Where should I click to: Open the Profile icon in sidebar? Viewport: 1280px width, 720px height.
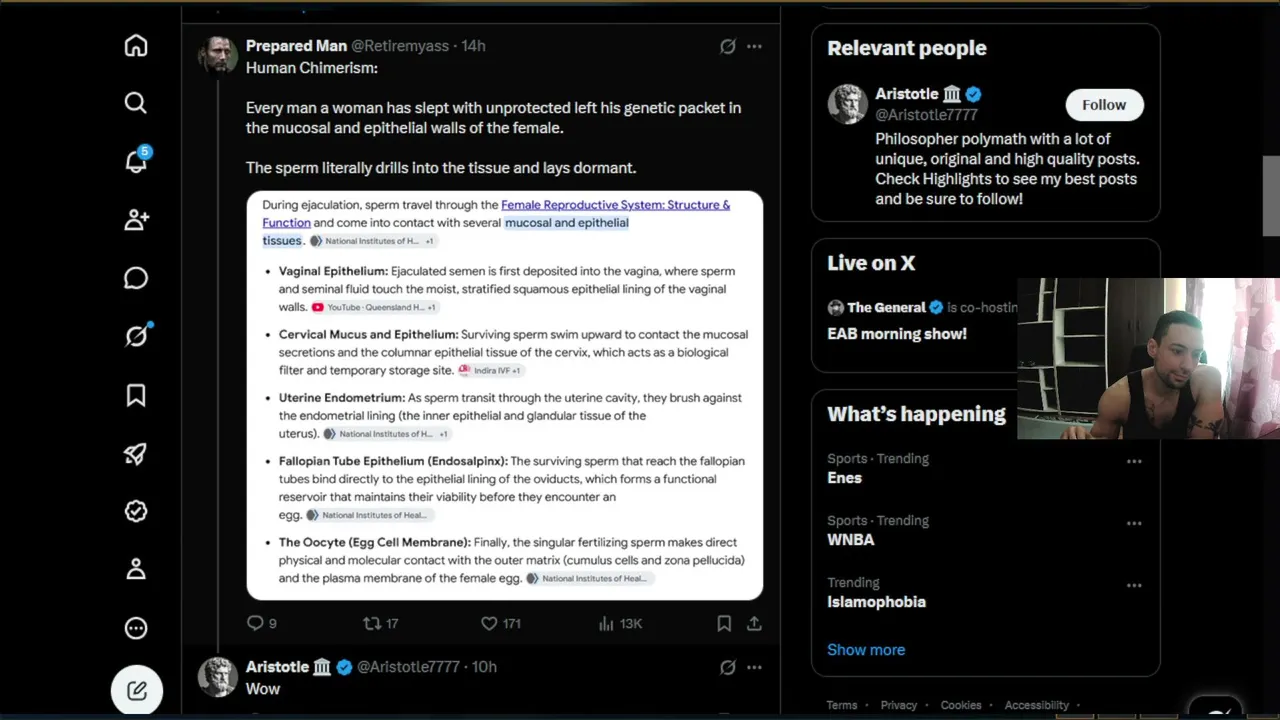click(x=136, y=569)
